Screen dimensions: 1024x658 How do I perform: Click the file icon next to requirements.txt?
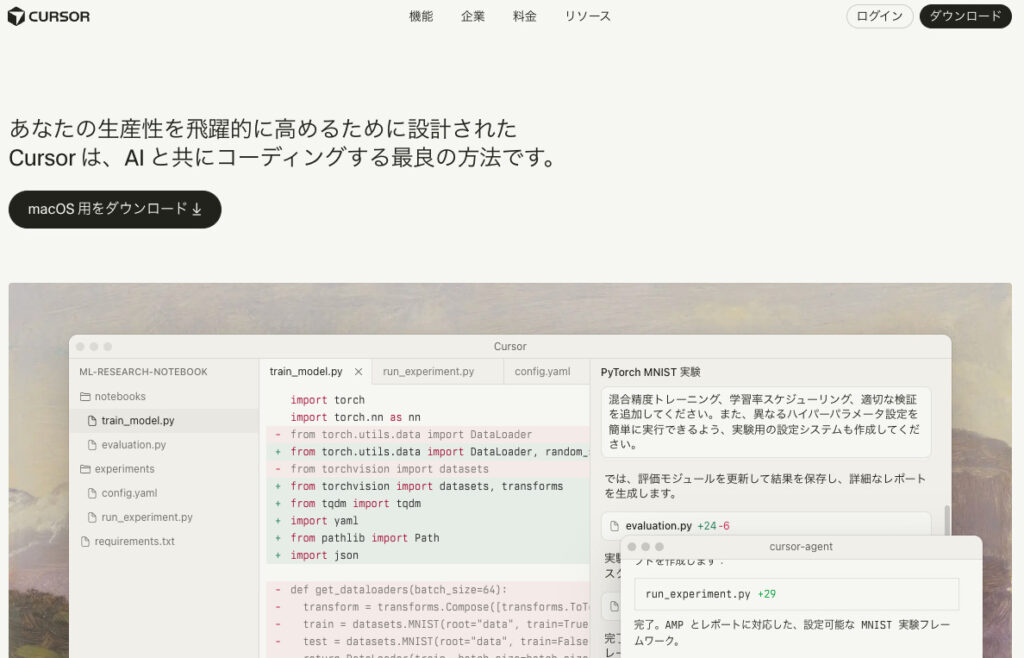pyautogui.click(x=84, y=541)
